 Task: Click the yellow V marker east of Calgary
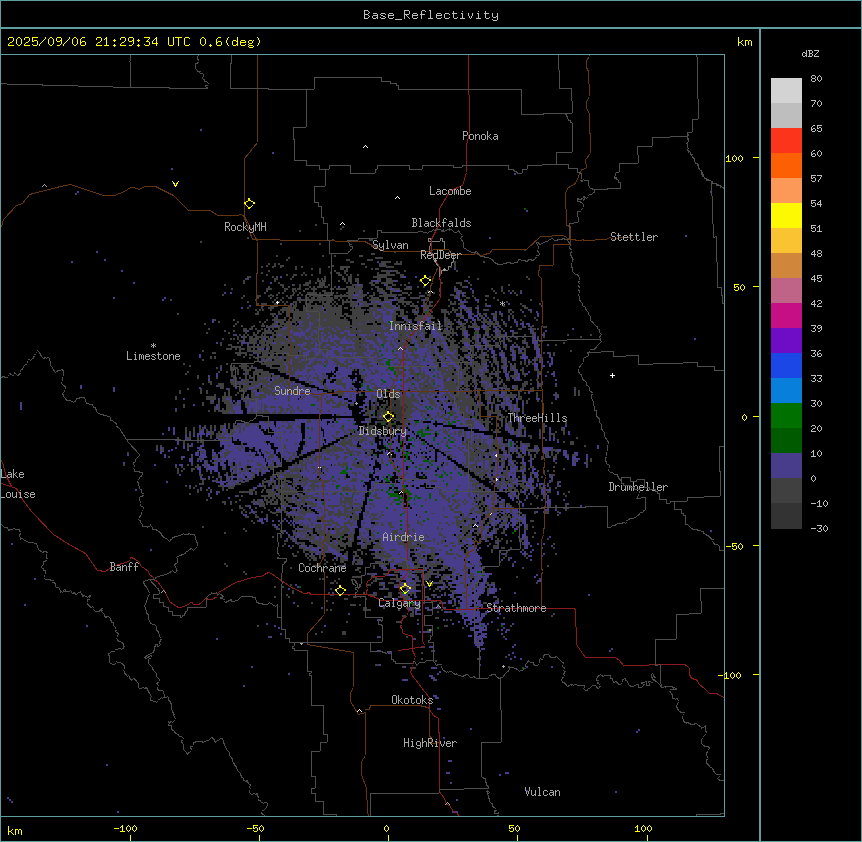pyautogui.click(x=429, y=584)
